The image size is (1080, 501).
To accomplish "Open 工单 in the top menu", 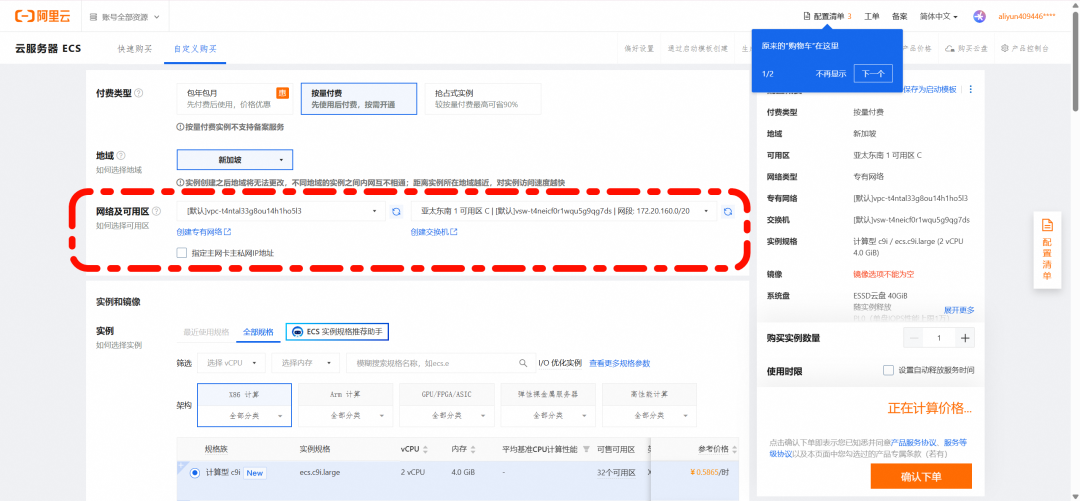I will pyautogui.click(x=872, y=16).
